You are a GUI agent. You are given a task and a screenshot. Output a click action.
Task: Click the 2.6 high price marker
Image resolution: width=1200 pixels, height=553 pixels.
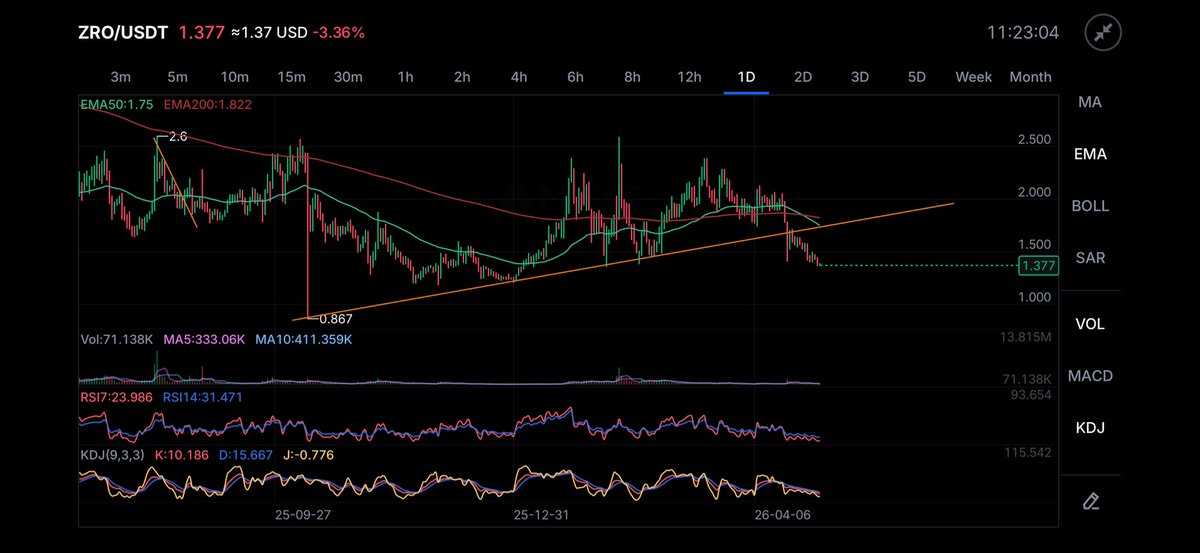[178, 136]
